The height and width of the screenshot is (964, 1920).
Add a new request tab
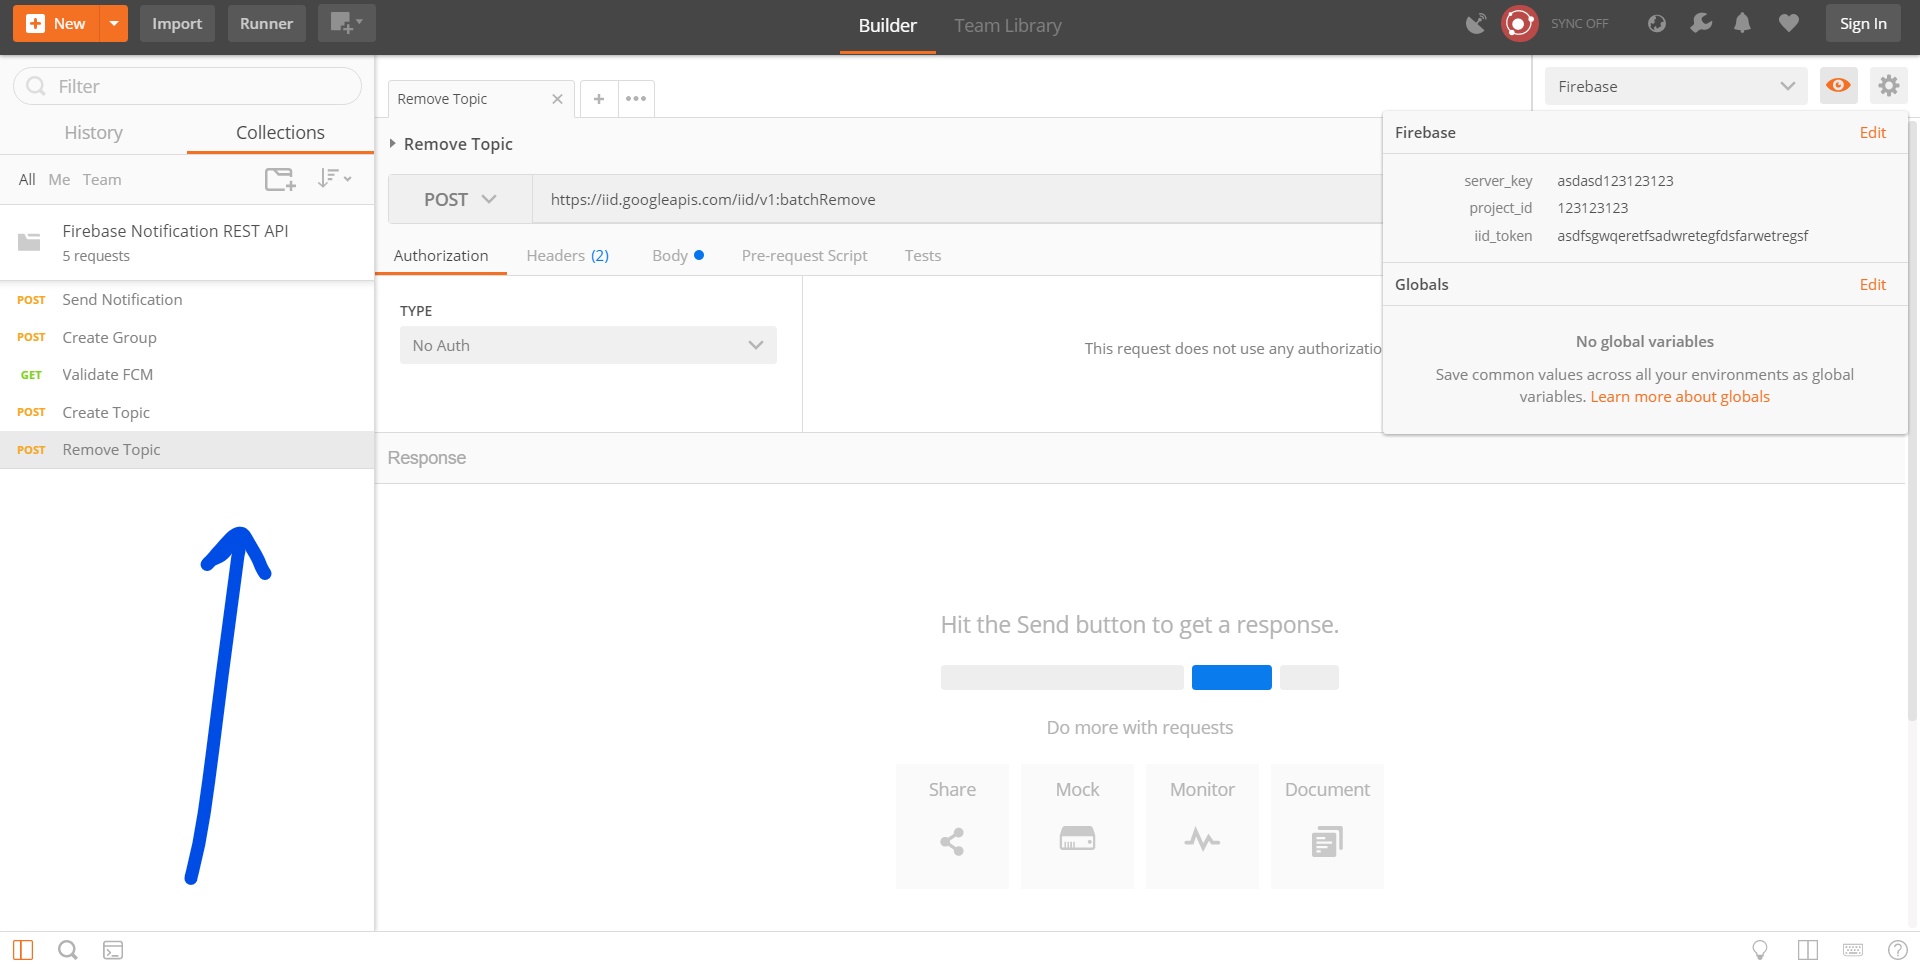click(598, 99)
